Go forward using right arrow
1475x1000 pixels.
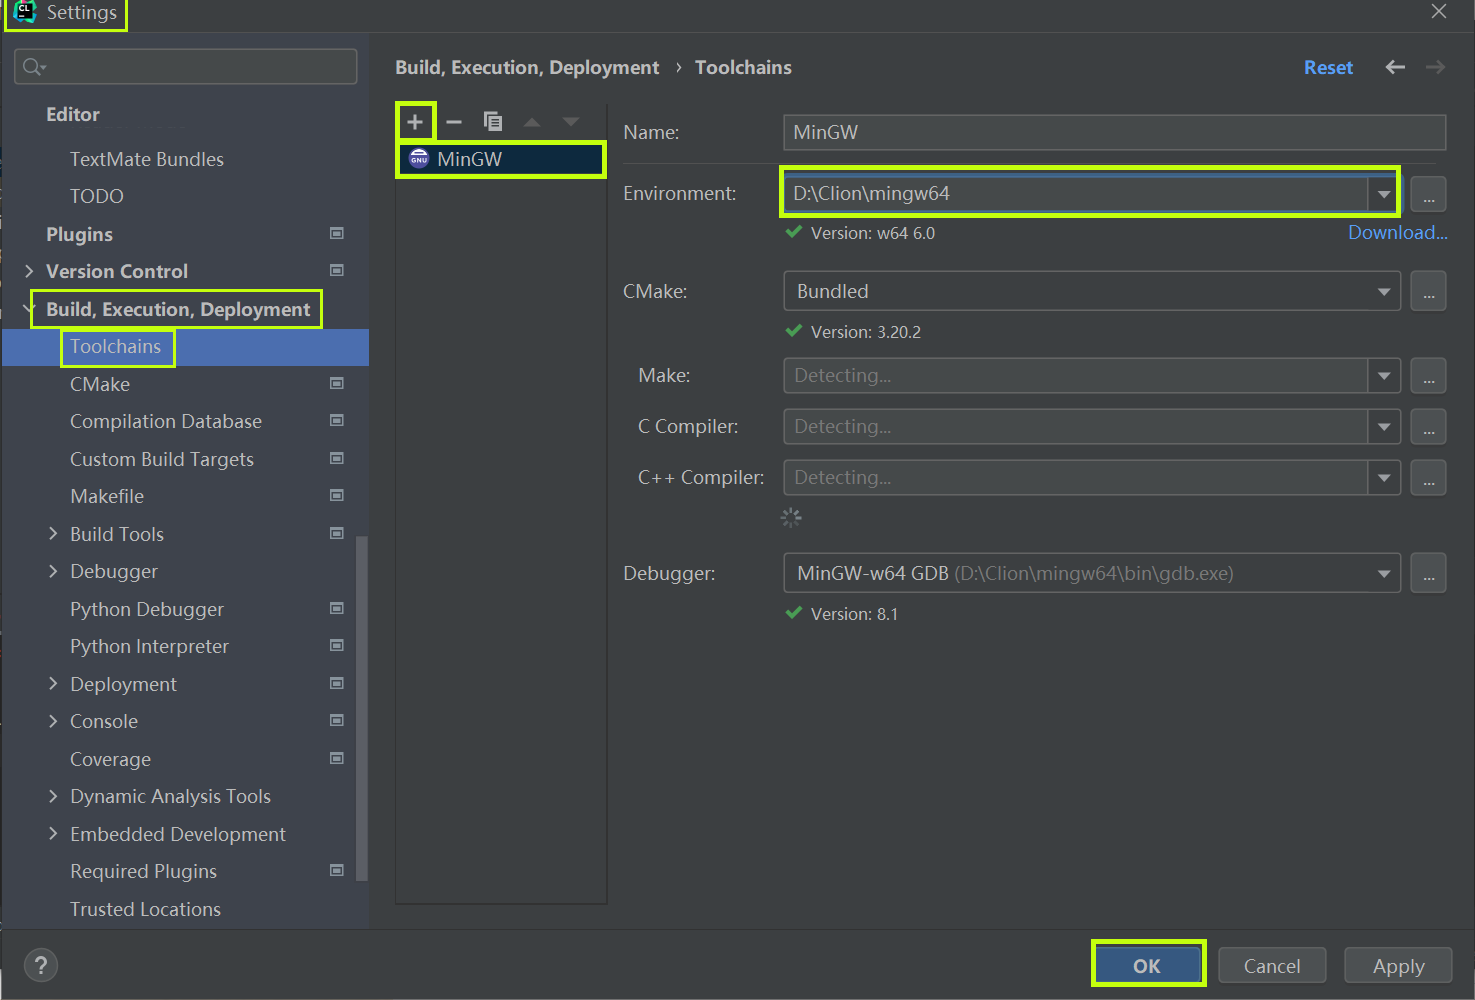(x=1435, y=67)
